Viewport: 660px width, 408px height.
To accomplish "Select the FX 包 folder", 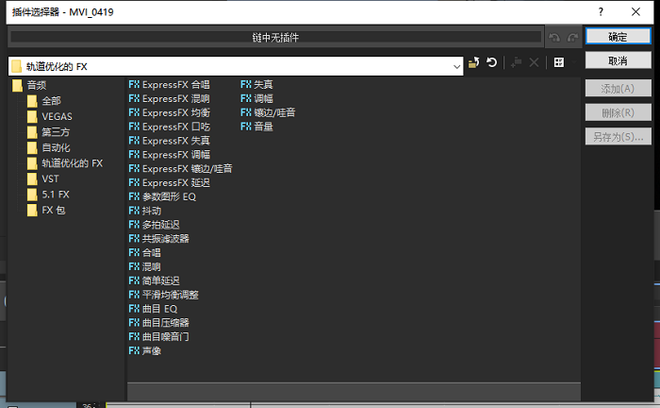I will coord(55,210).
